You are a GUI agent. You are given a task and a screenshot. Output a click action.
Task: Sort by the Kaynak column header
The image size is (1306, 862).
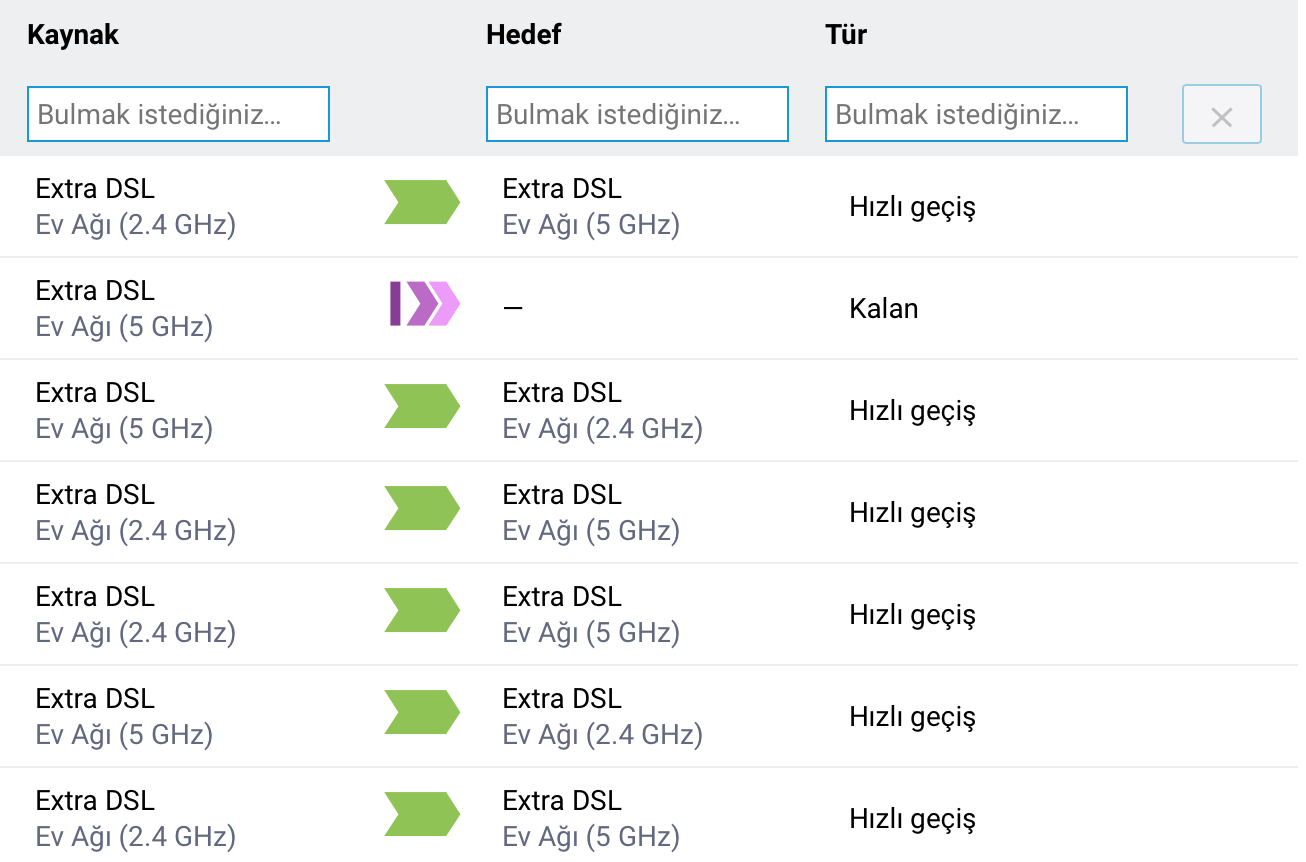coord(73,34)
